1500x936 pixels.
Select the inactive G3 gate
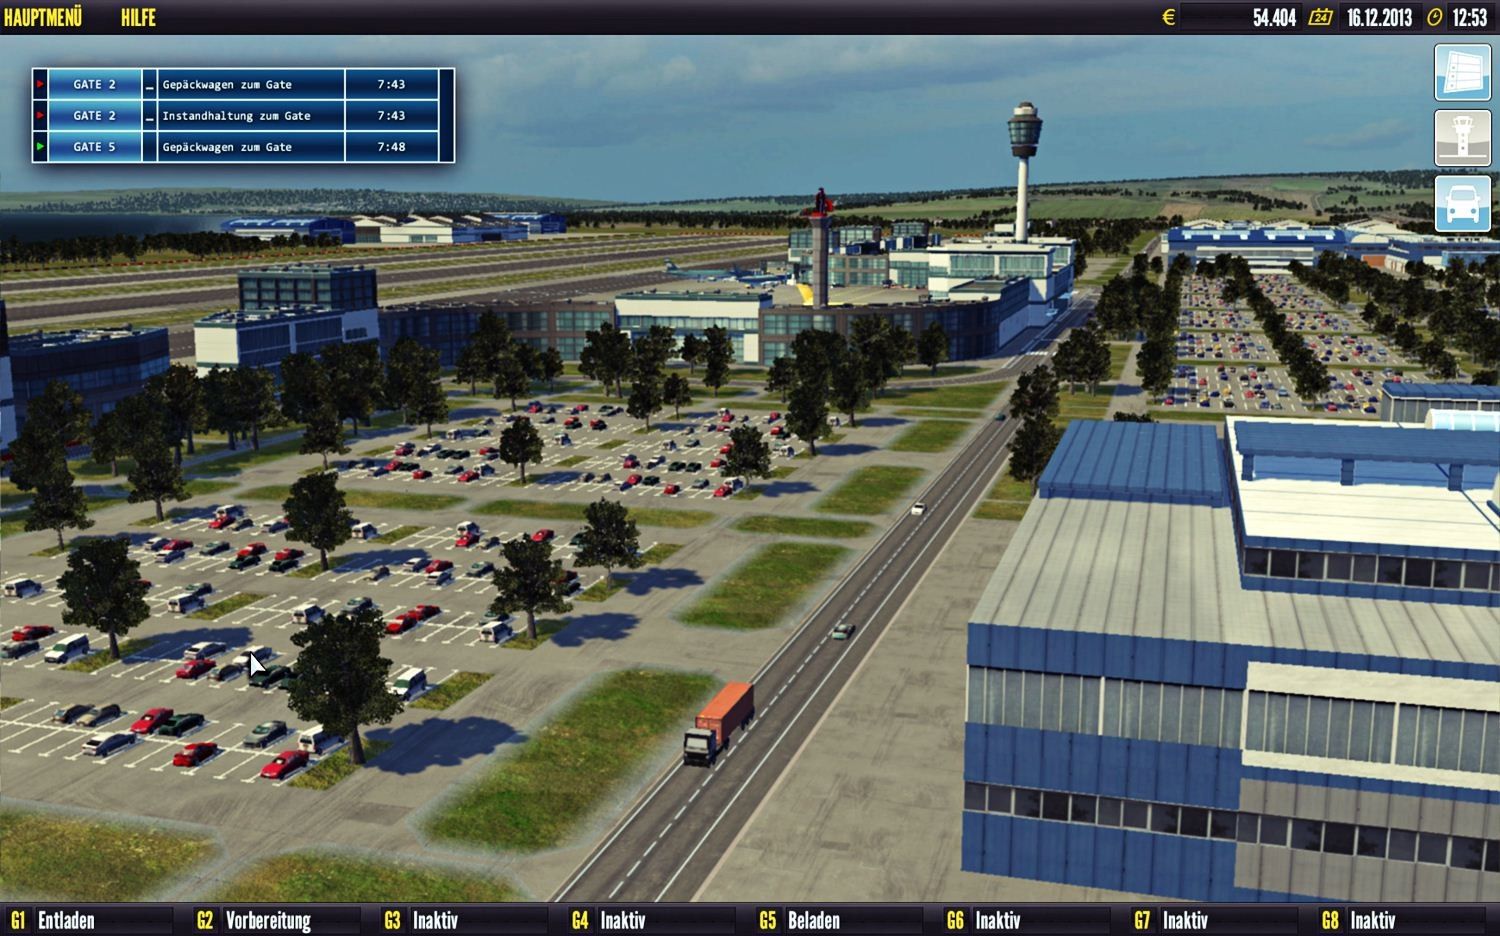422,920
